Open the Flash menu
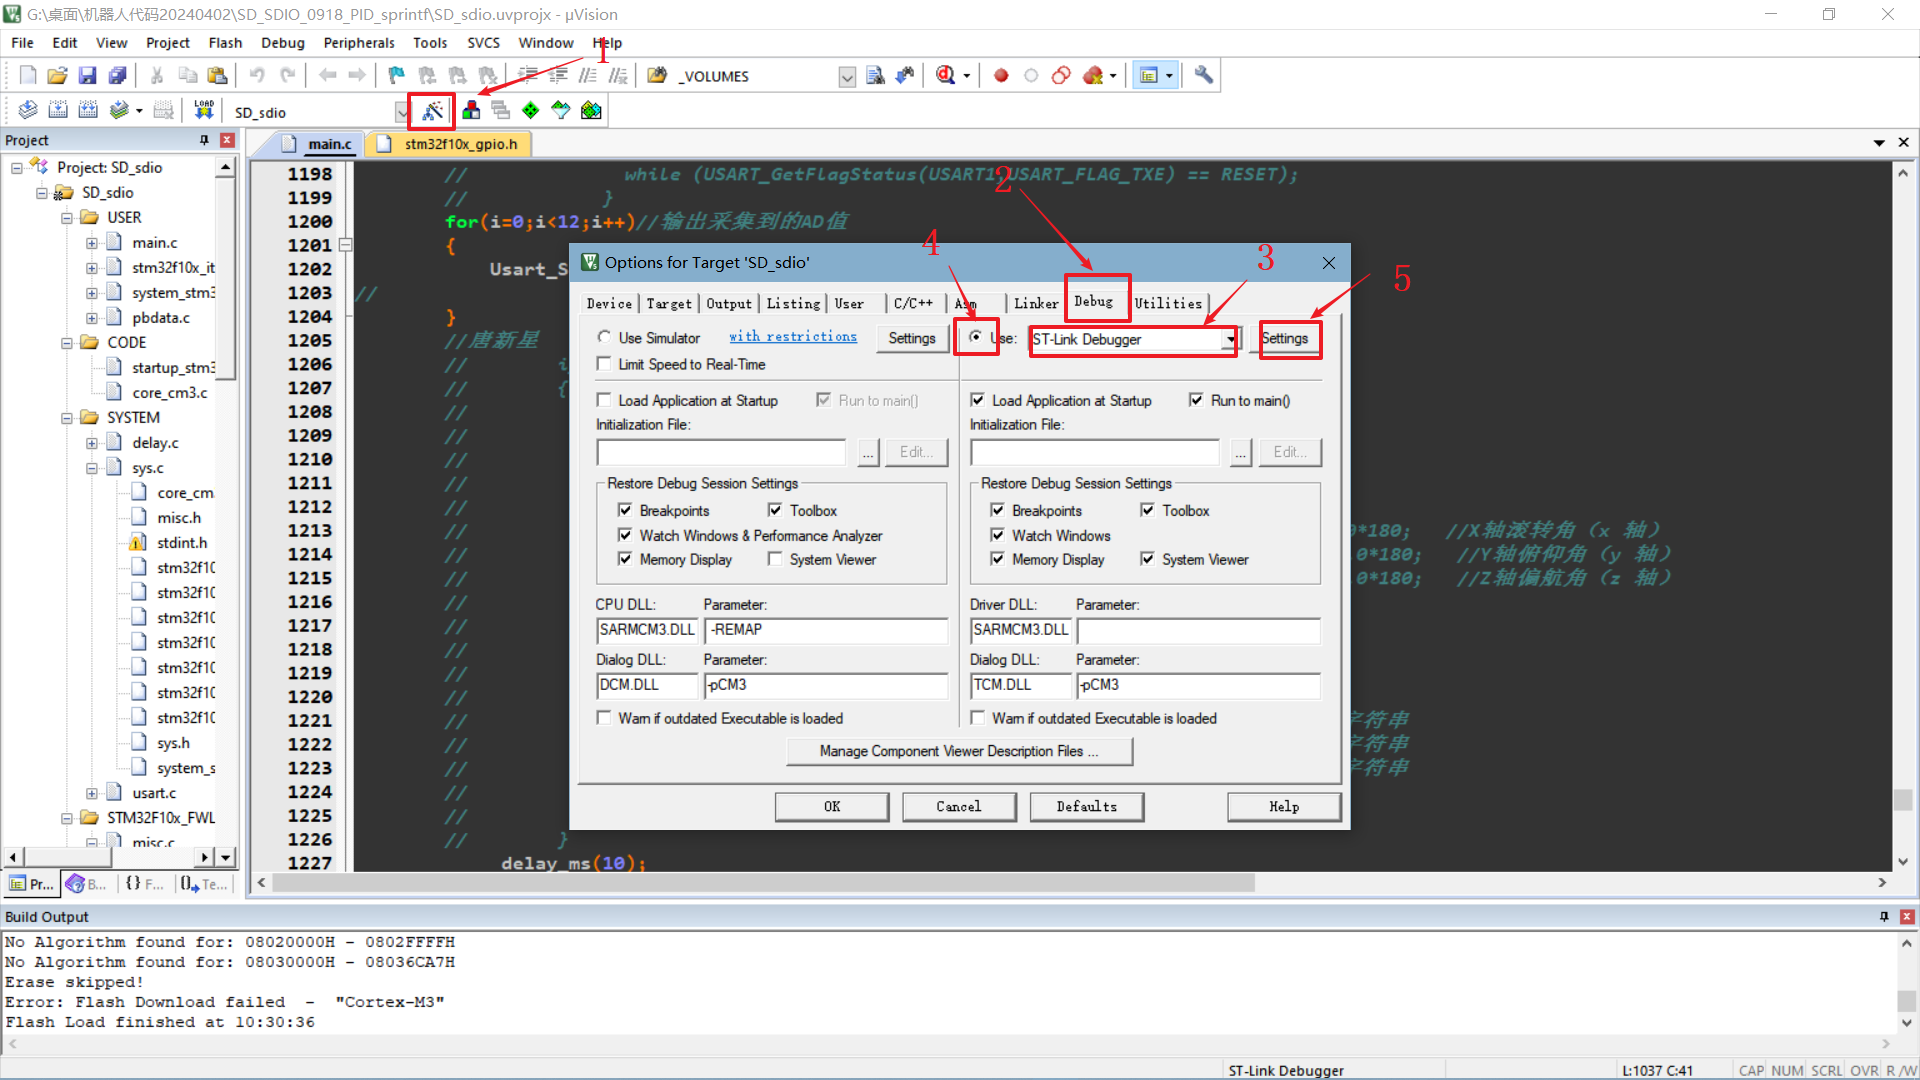The height and width of the screenshot is (1080, 1920). tap(225, 43)
